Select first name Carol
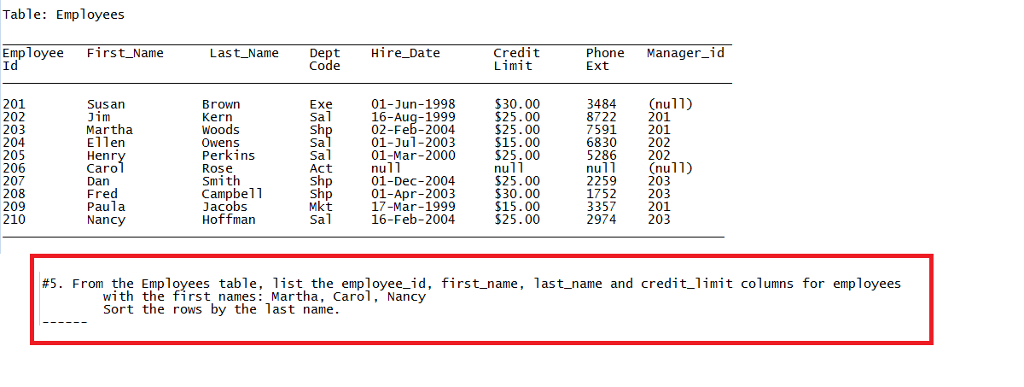The image size is (1024, 387). point(106,168)
